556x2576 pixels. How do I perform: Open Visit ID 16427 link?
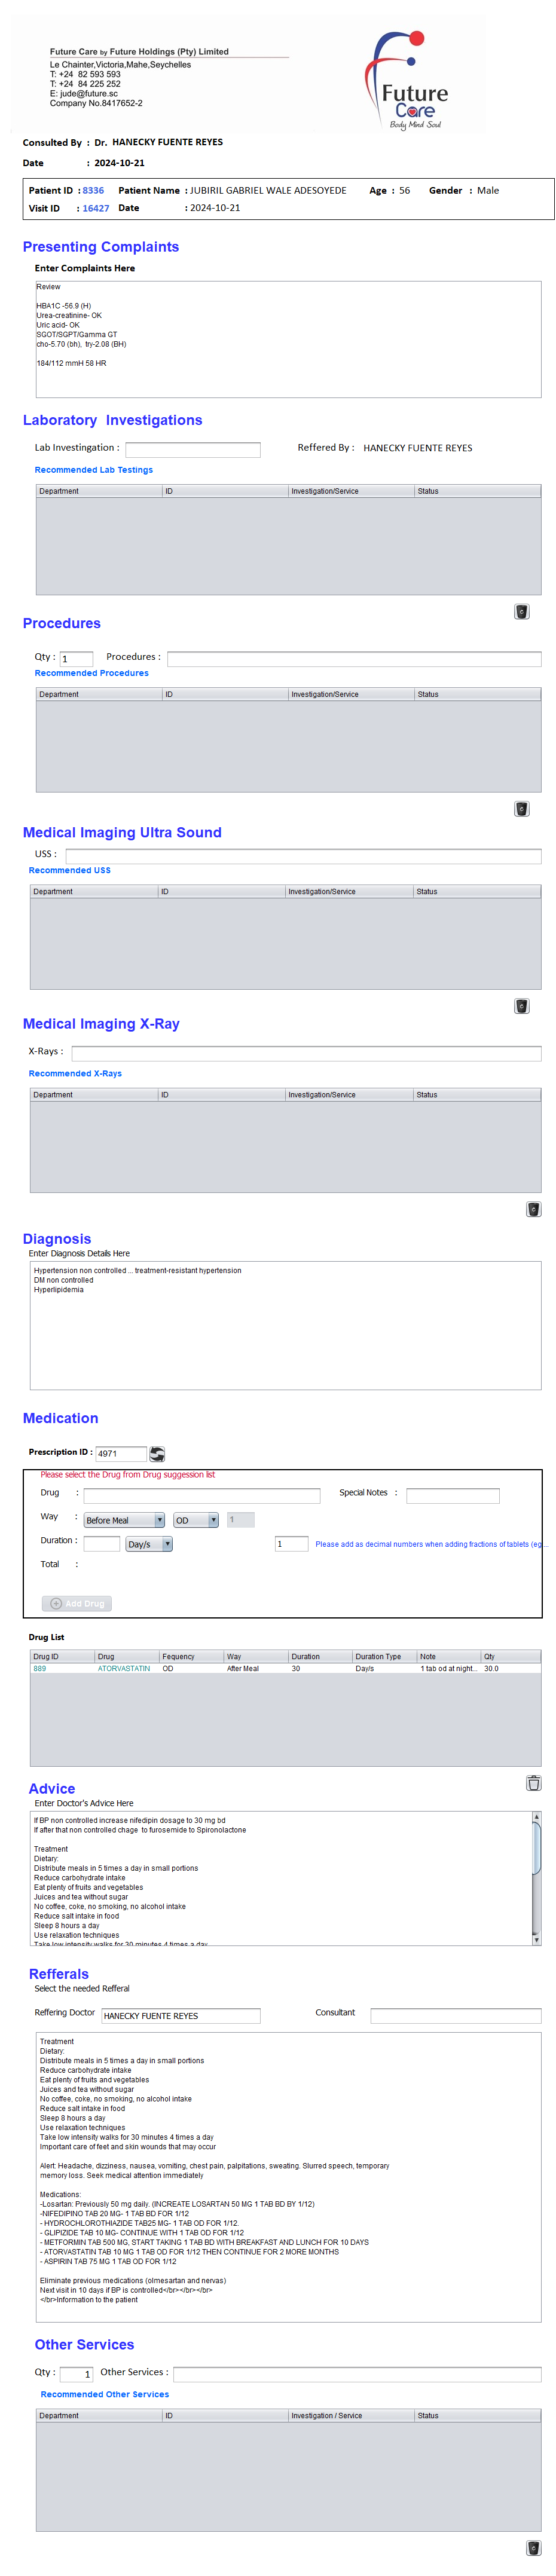point(96,208)
